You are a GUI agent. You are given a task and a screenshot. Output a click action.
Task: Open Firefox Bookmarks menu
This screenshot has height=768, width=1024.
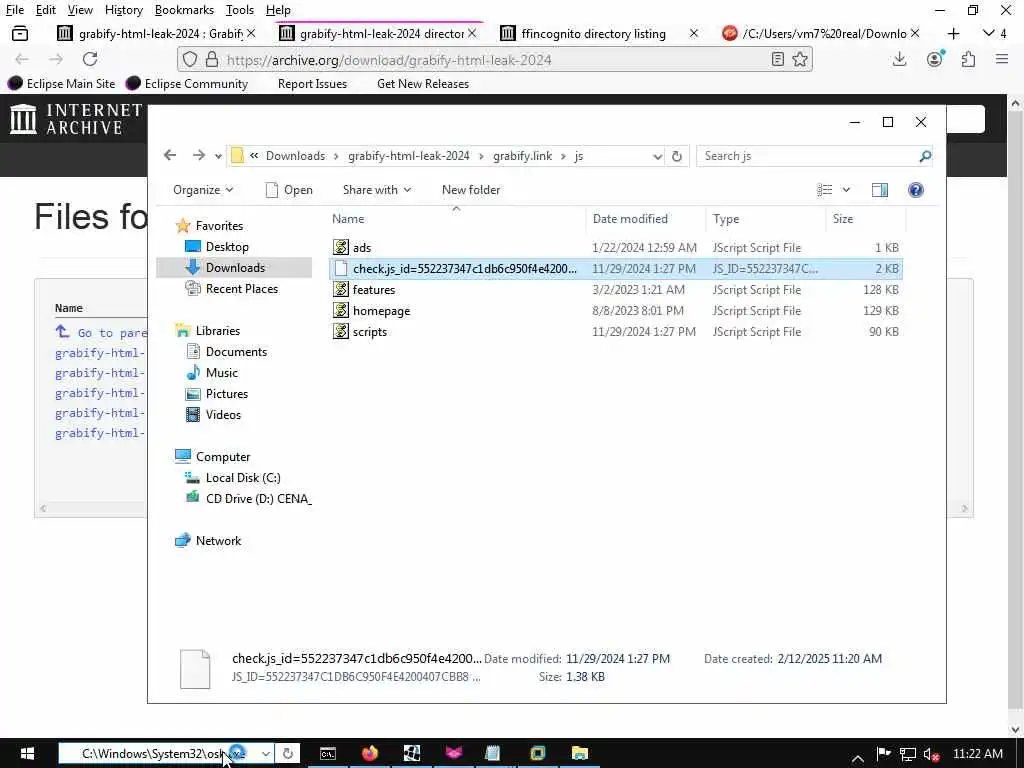184,10
